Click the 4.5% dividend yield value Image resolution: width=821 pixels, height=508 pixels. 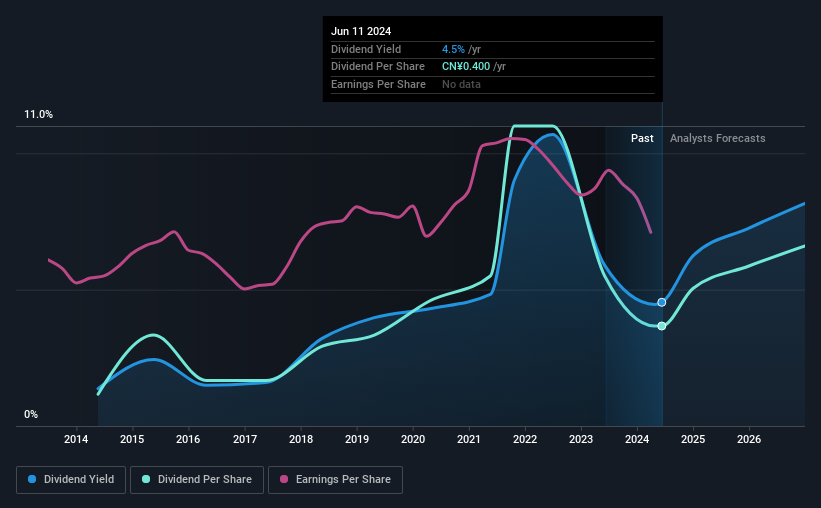coord(453,49)
